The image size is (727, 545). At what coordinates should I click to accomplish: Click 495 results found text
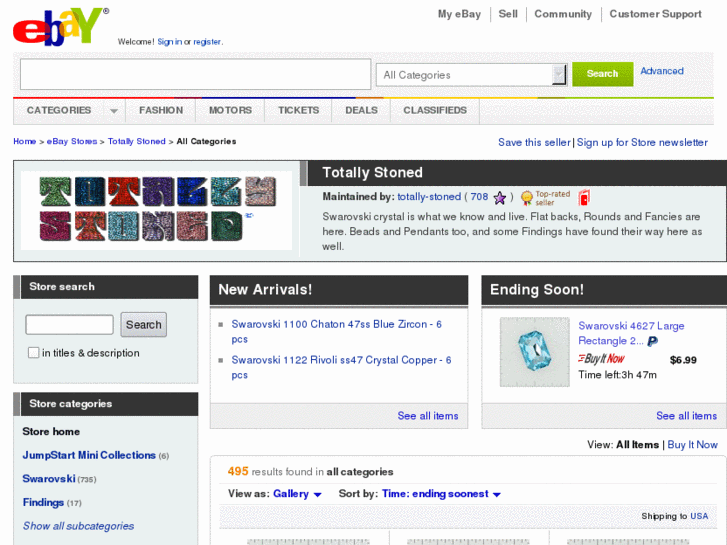[310, 472]
